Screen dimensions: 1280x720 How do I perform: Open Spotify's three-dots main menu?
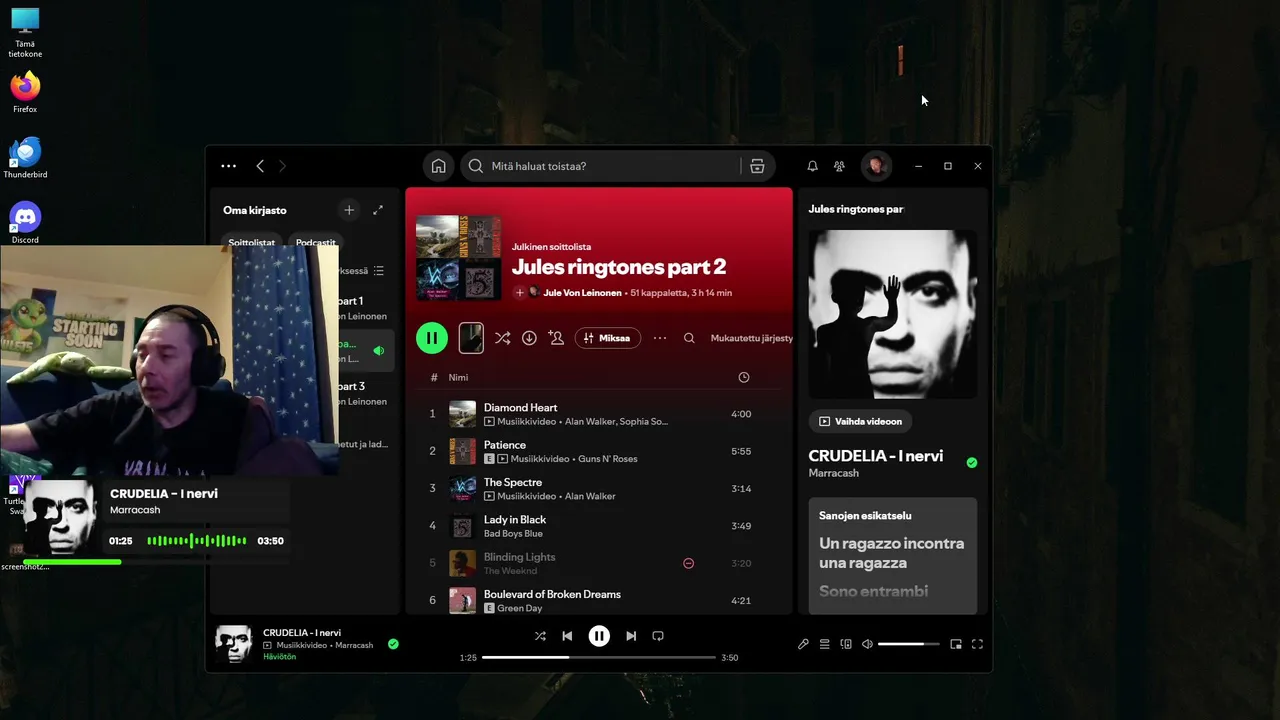(x=228, y=166)
